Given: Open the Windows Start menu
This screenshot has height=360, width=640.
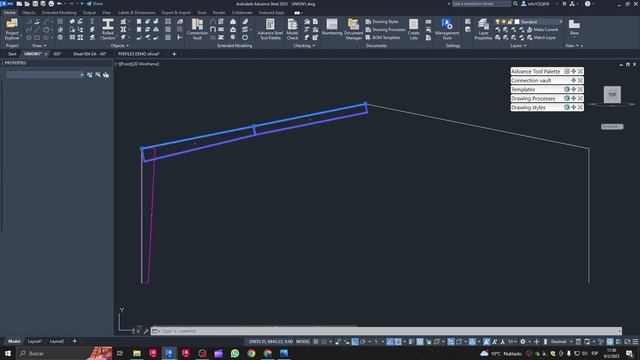Looking at the screenshot, I should pyautogui.click(x=8, y=353).
